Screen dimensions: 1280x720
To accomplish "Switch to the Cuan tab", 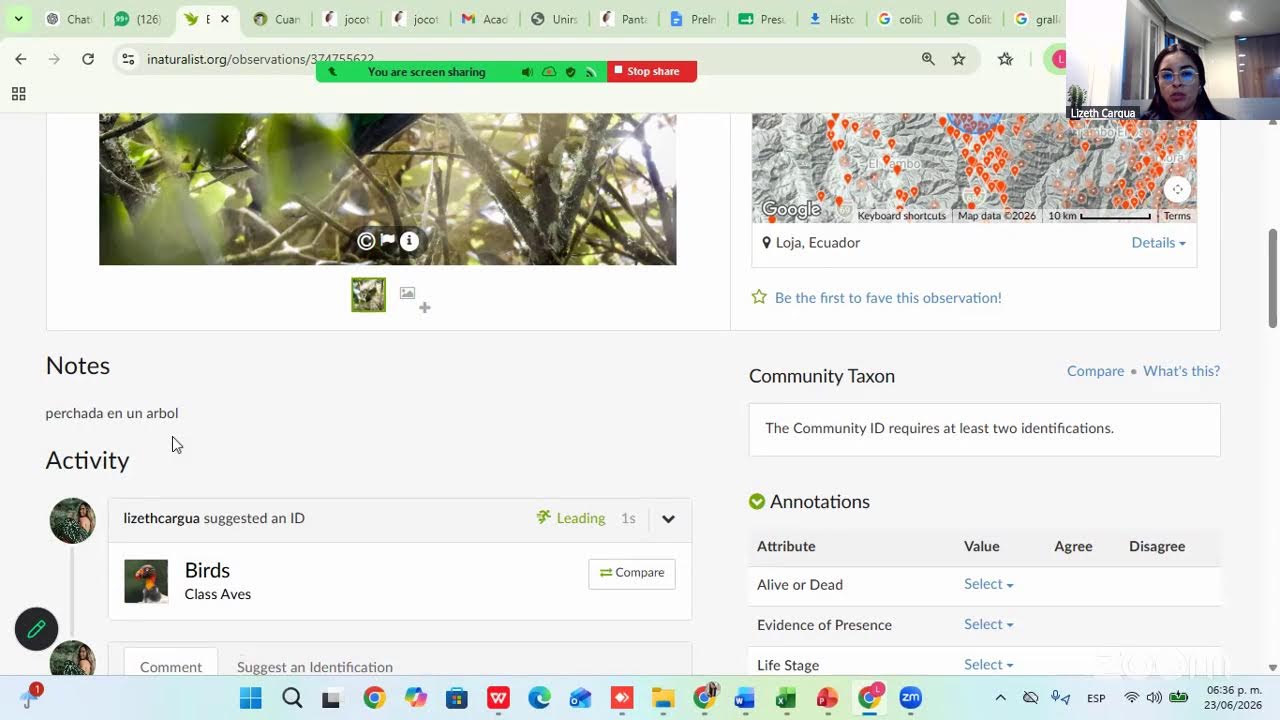I will click(x=277, y=19).
